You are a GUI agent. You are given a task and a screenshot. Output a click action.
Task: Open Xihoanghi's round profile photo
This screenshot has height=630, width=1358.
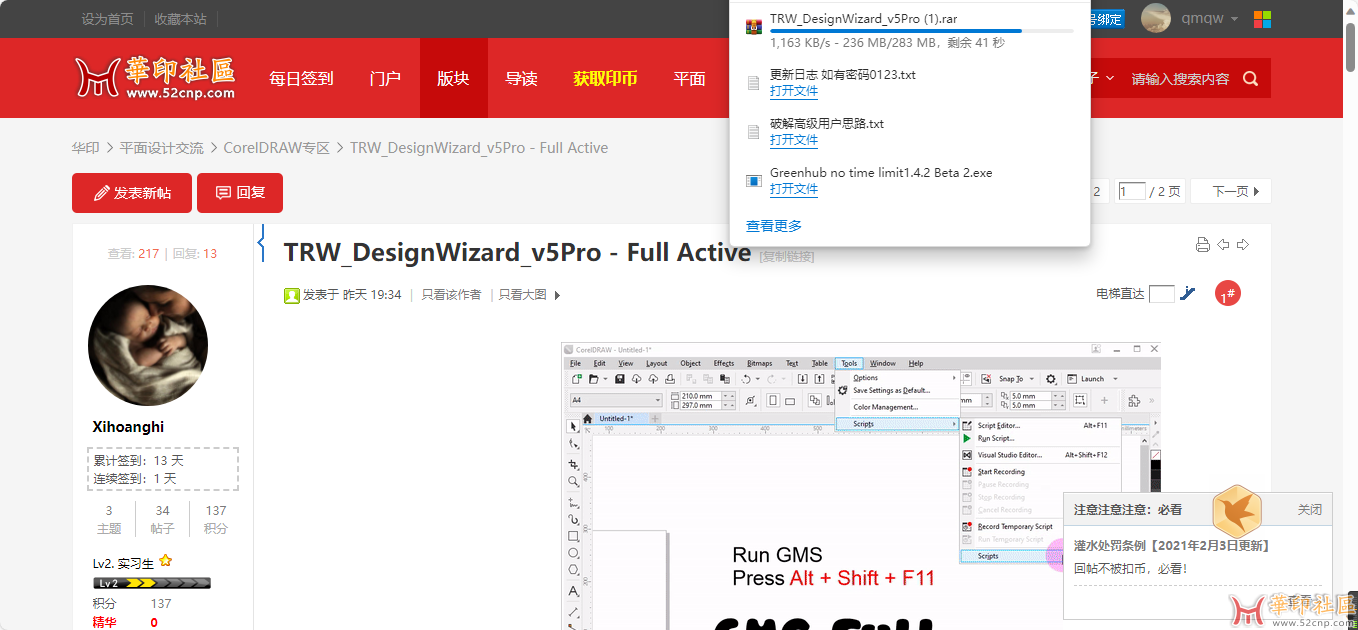point(148,345)
